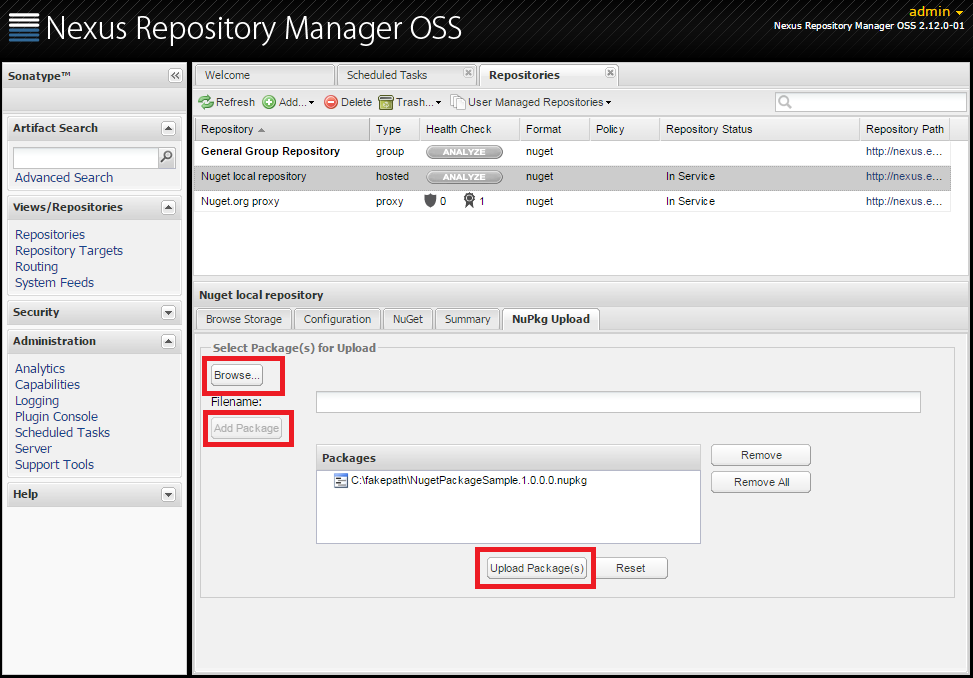Click the Upload Package(s) button
The image size is (973, 678).
pyautogui.click(x=537, y=568)
